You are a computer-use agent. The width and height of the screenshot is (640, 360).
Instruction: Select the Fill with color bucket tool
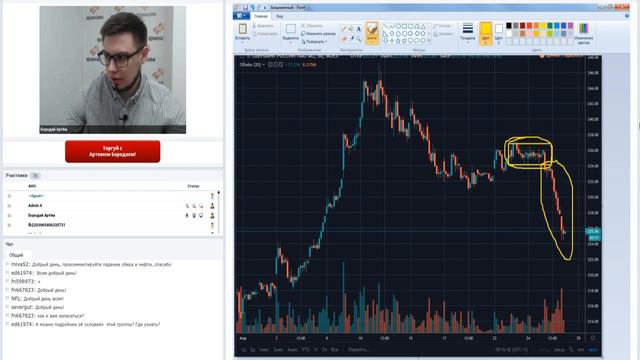point(351,29)
